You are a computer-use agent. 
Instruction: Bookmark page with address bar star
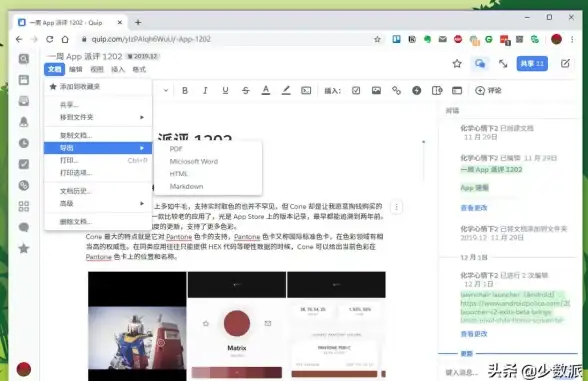(377, 39)
